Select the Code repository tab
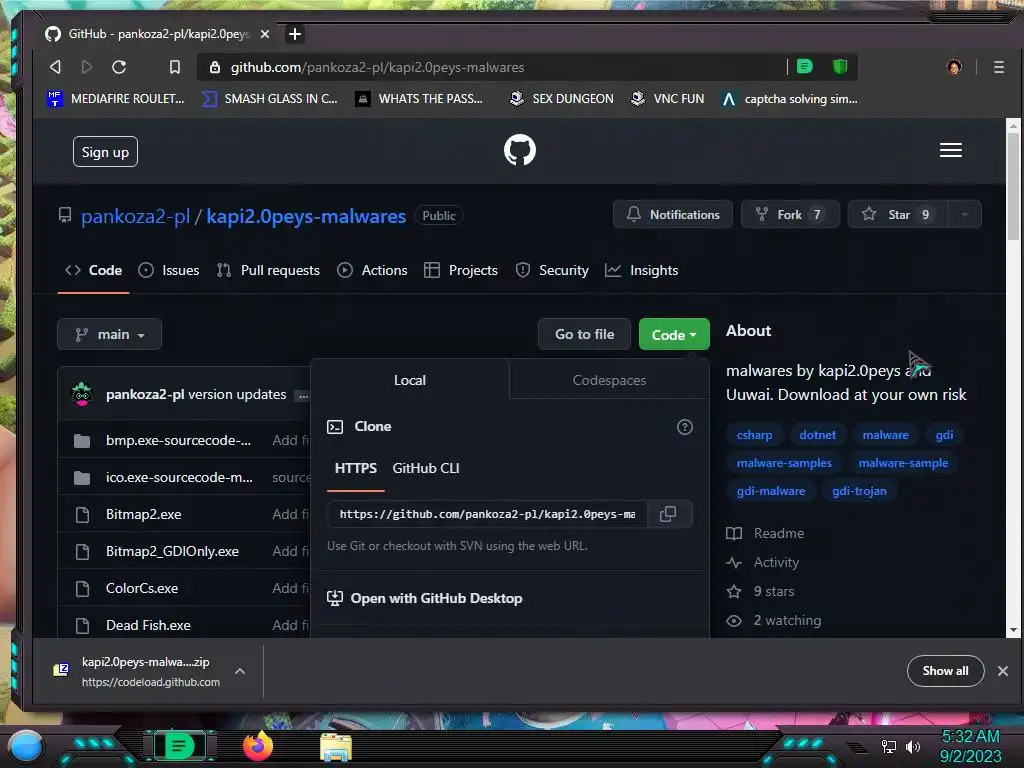Screen dimensions: 1024x768 93,270
